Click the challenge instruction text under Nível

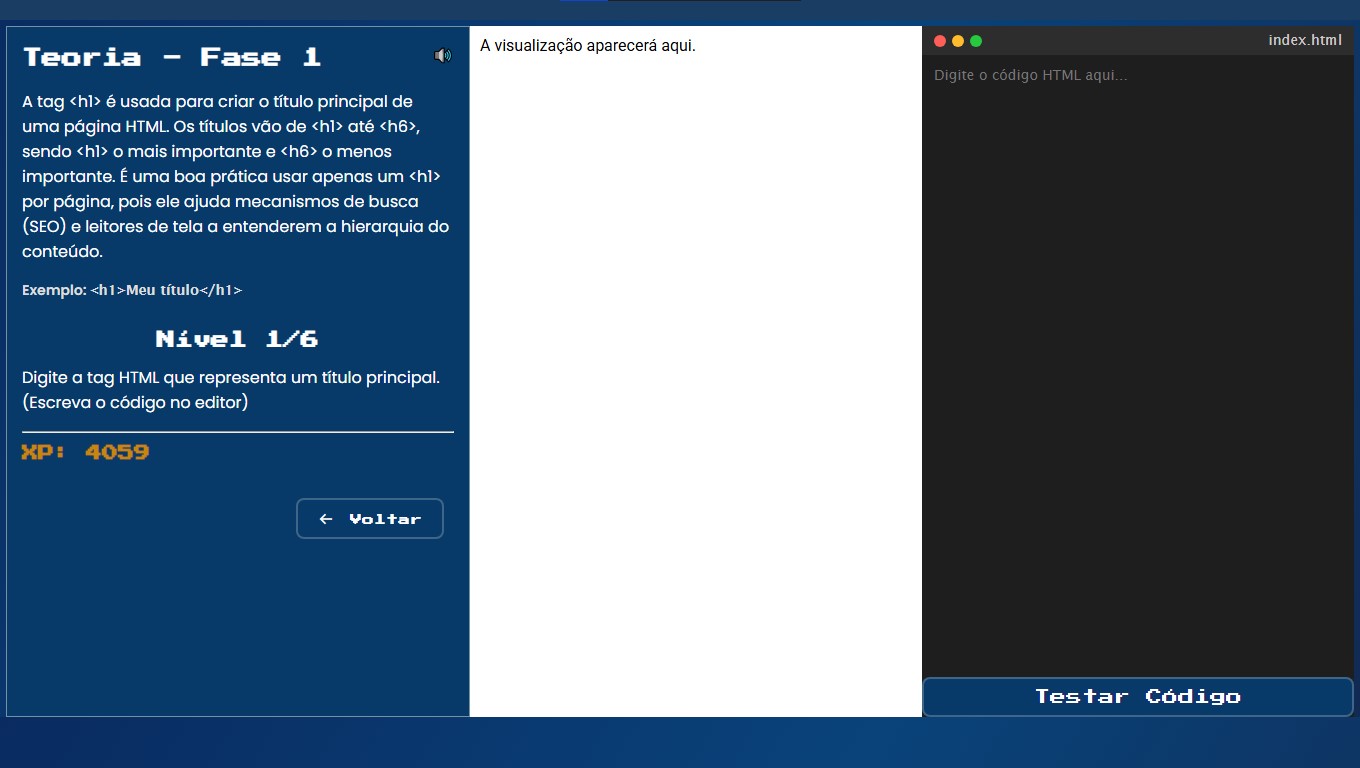(231, 390)
